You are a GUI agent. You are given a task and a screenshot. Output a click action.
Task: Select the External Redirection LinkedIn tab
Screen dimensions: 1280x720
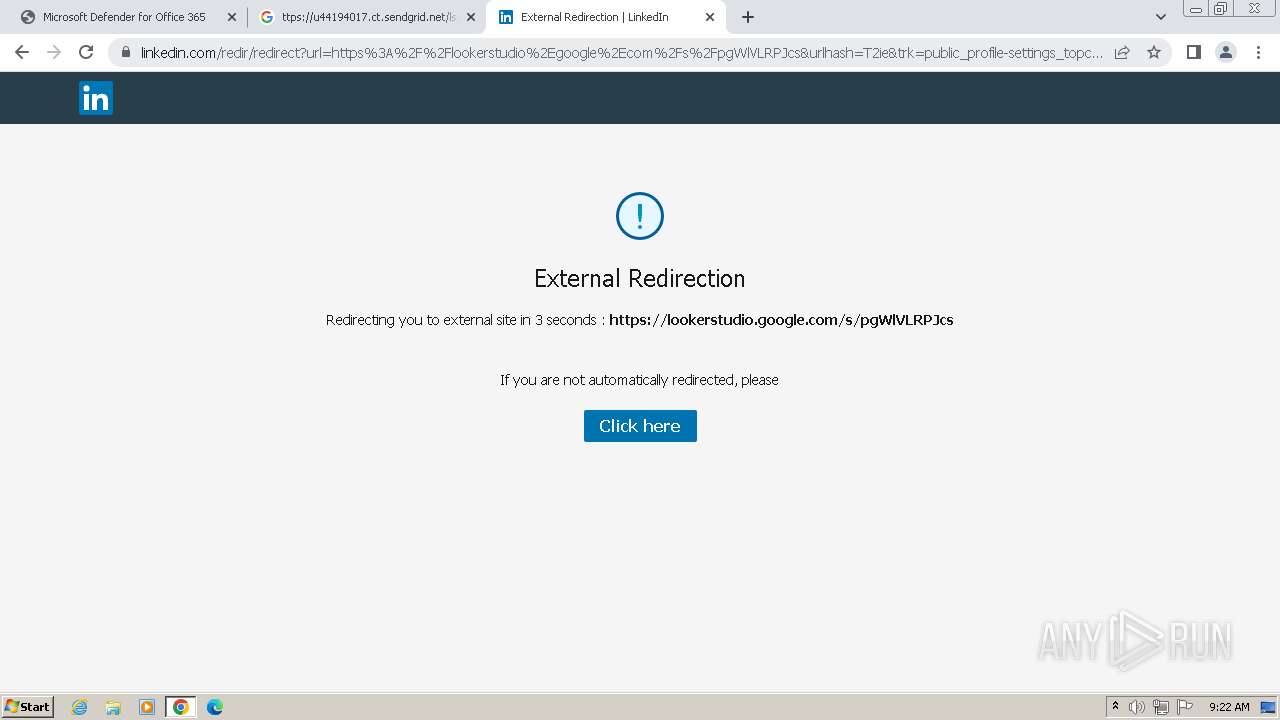(x=606, y=17)
